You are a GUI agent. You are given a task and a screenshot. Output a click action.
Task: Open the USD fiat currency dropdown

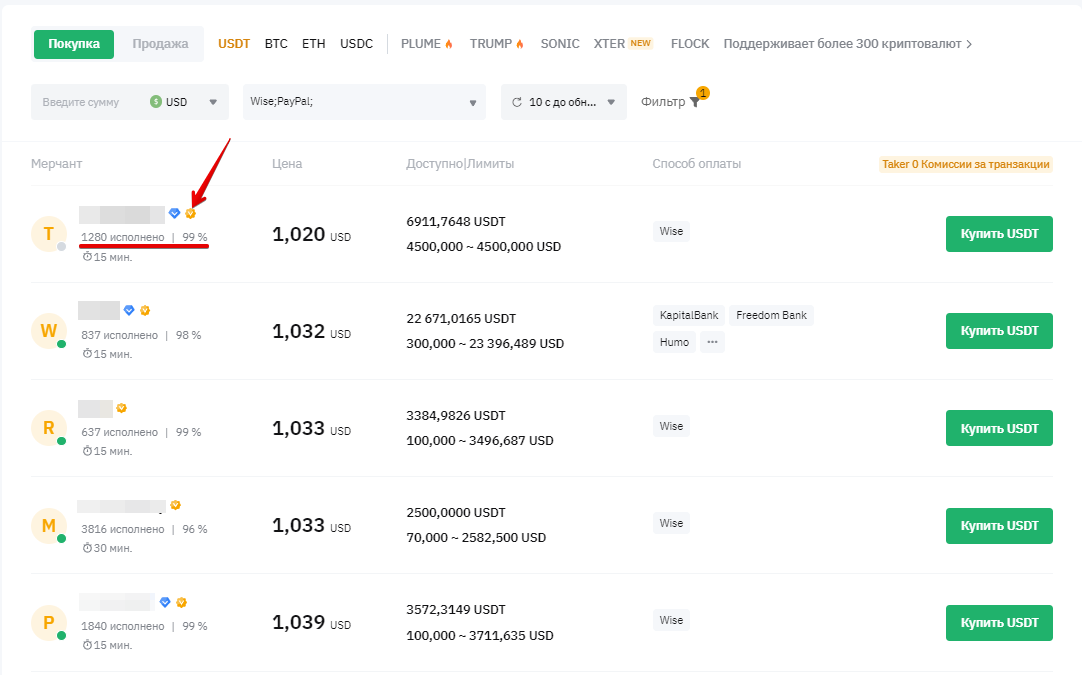tap(184, 102)
